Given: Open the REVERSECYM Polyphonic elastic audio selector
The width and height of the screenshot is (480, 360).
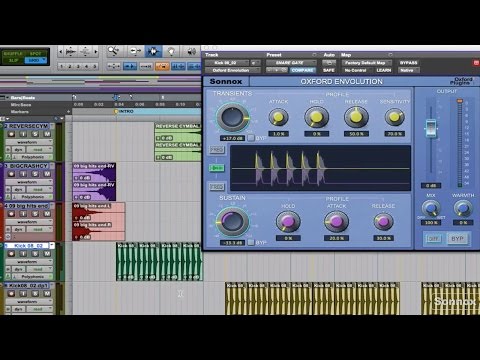Looking at the screenshot, I should coord(32,157).
